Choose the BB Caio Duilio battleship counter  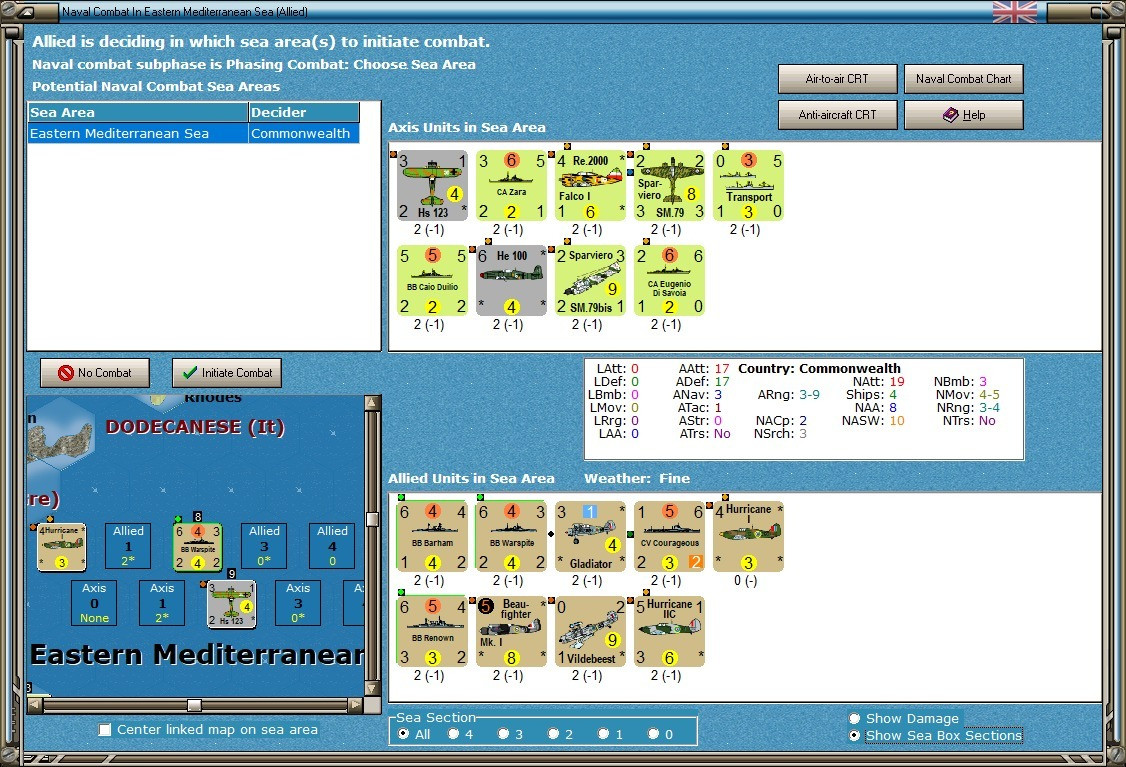(x=432, y=280)
